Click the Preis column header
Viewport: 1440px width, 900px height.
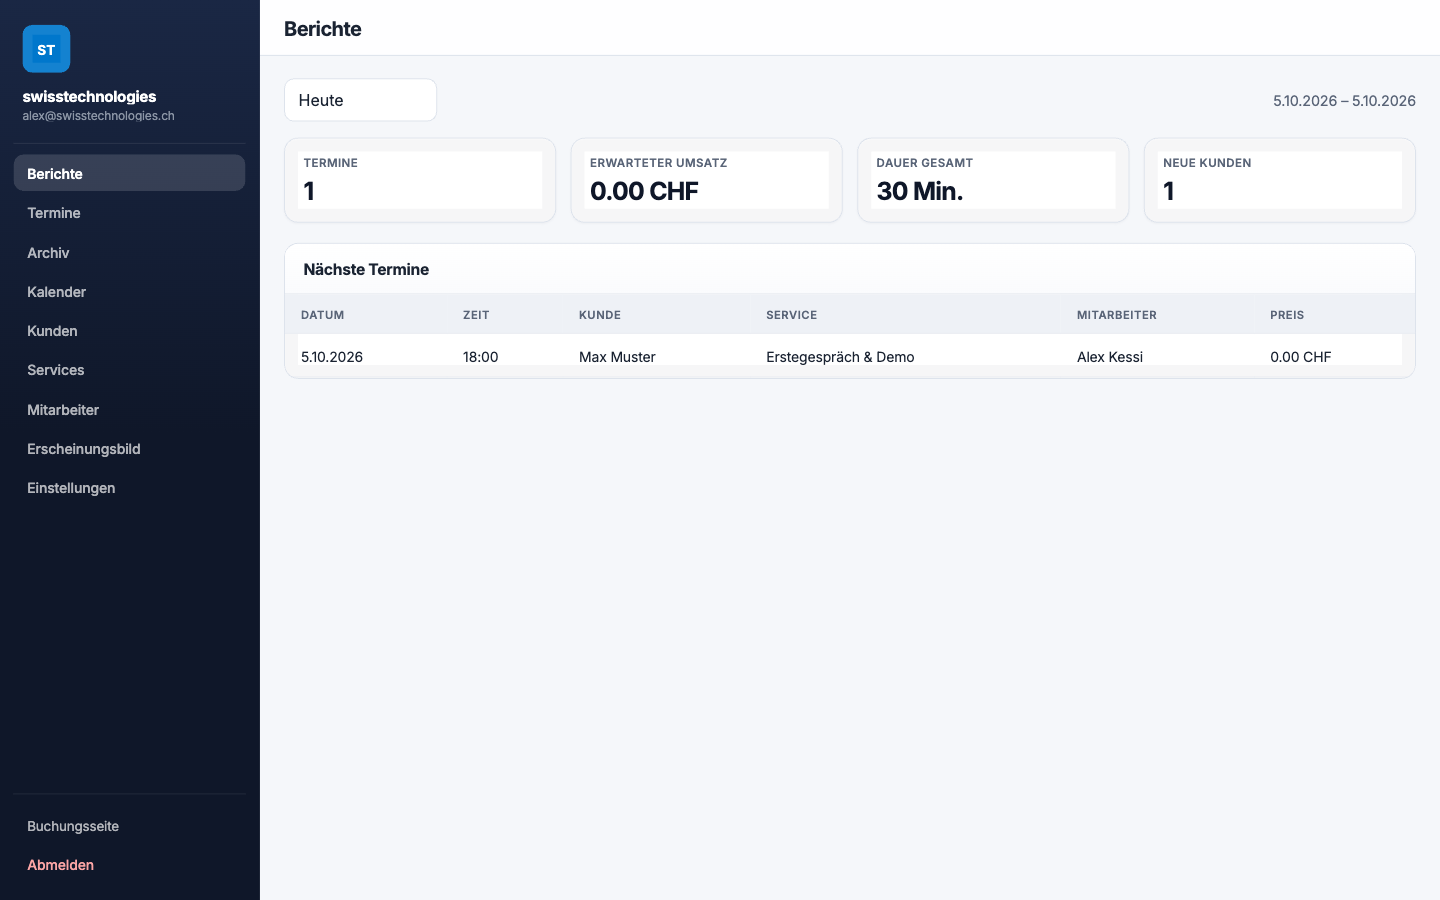coord(1287,315)
